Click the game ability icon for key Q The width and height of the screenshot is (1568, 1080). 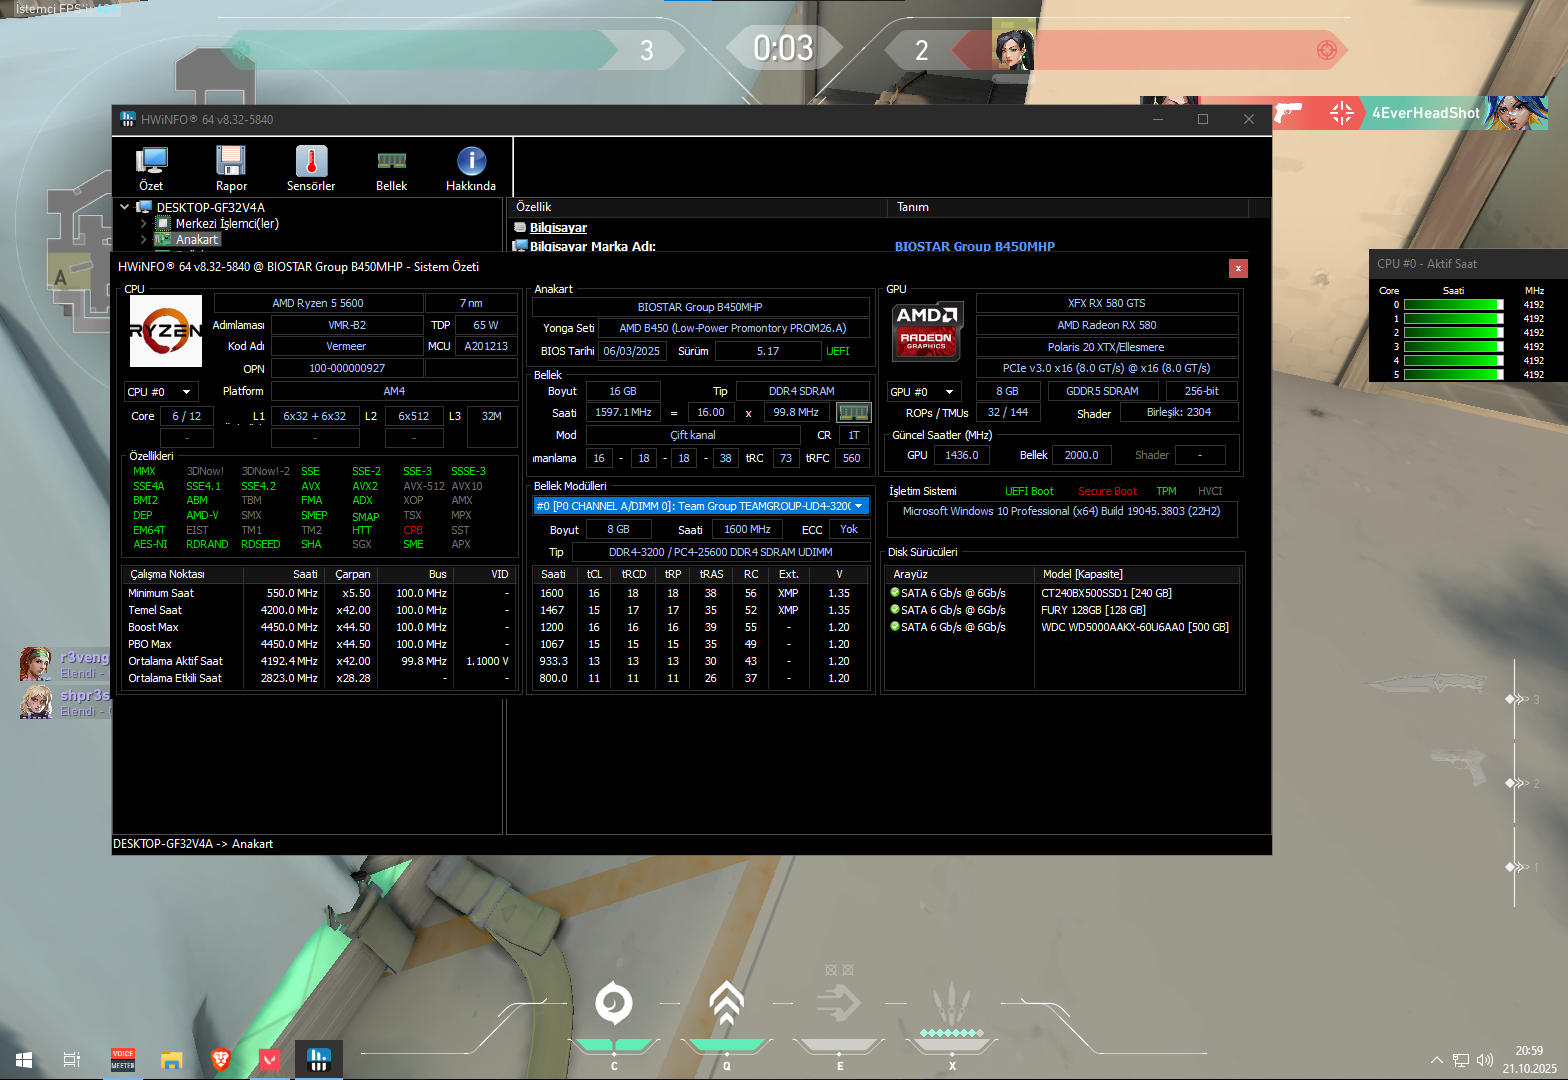click(x=727, y=1003)
